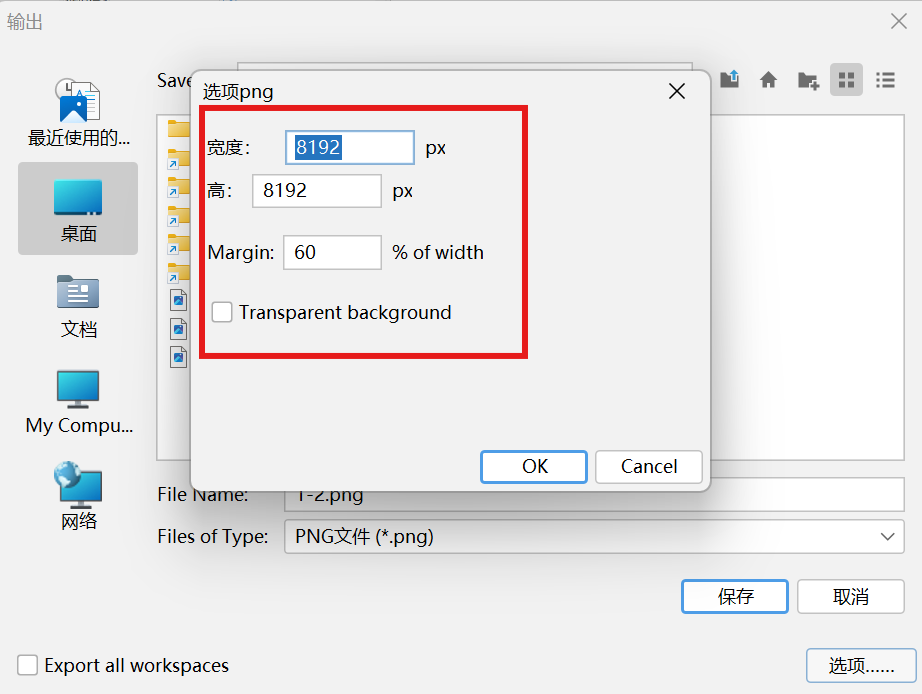Open the 网络 network location

(x=78, y=497)
